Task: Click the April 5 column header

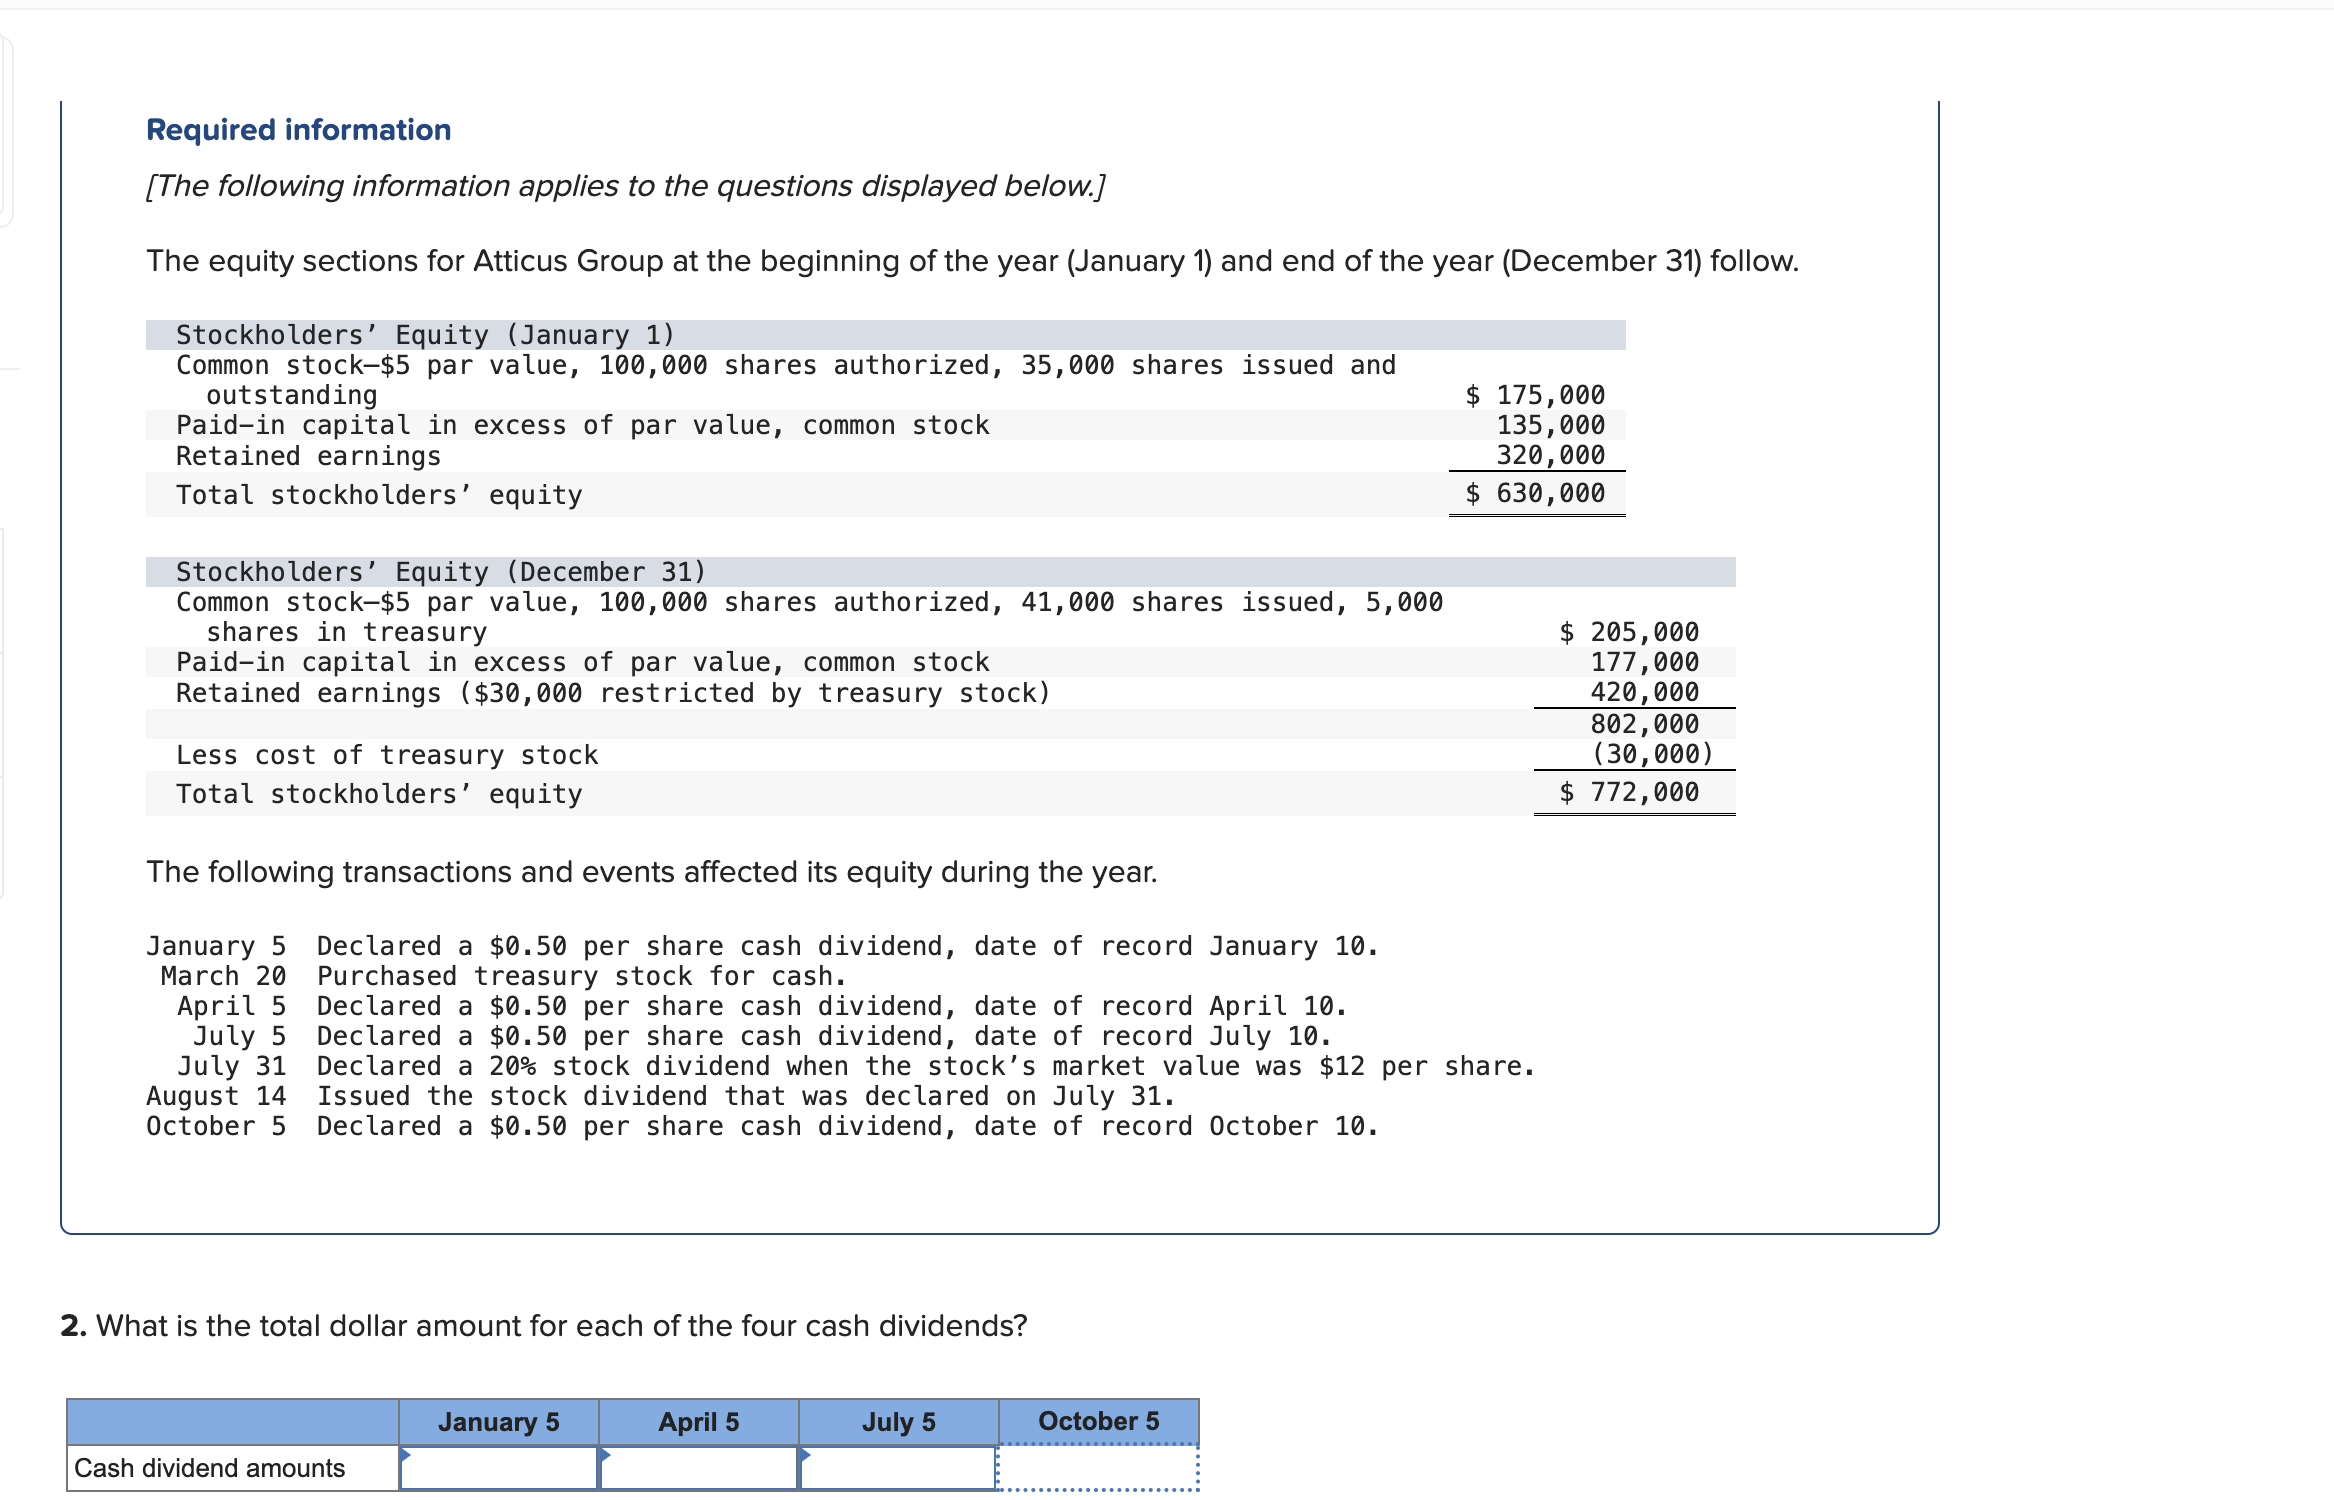Action: [x=698, y=1421]
